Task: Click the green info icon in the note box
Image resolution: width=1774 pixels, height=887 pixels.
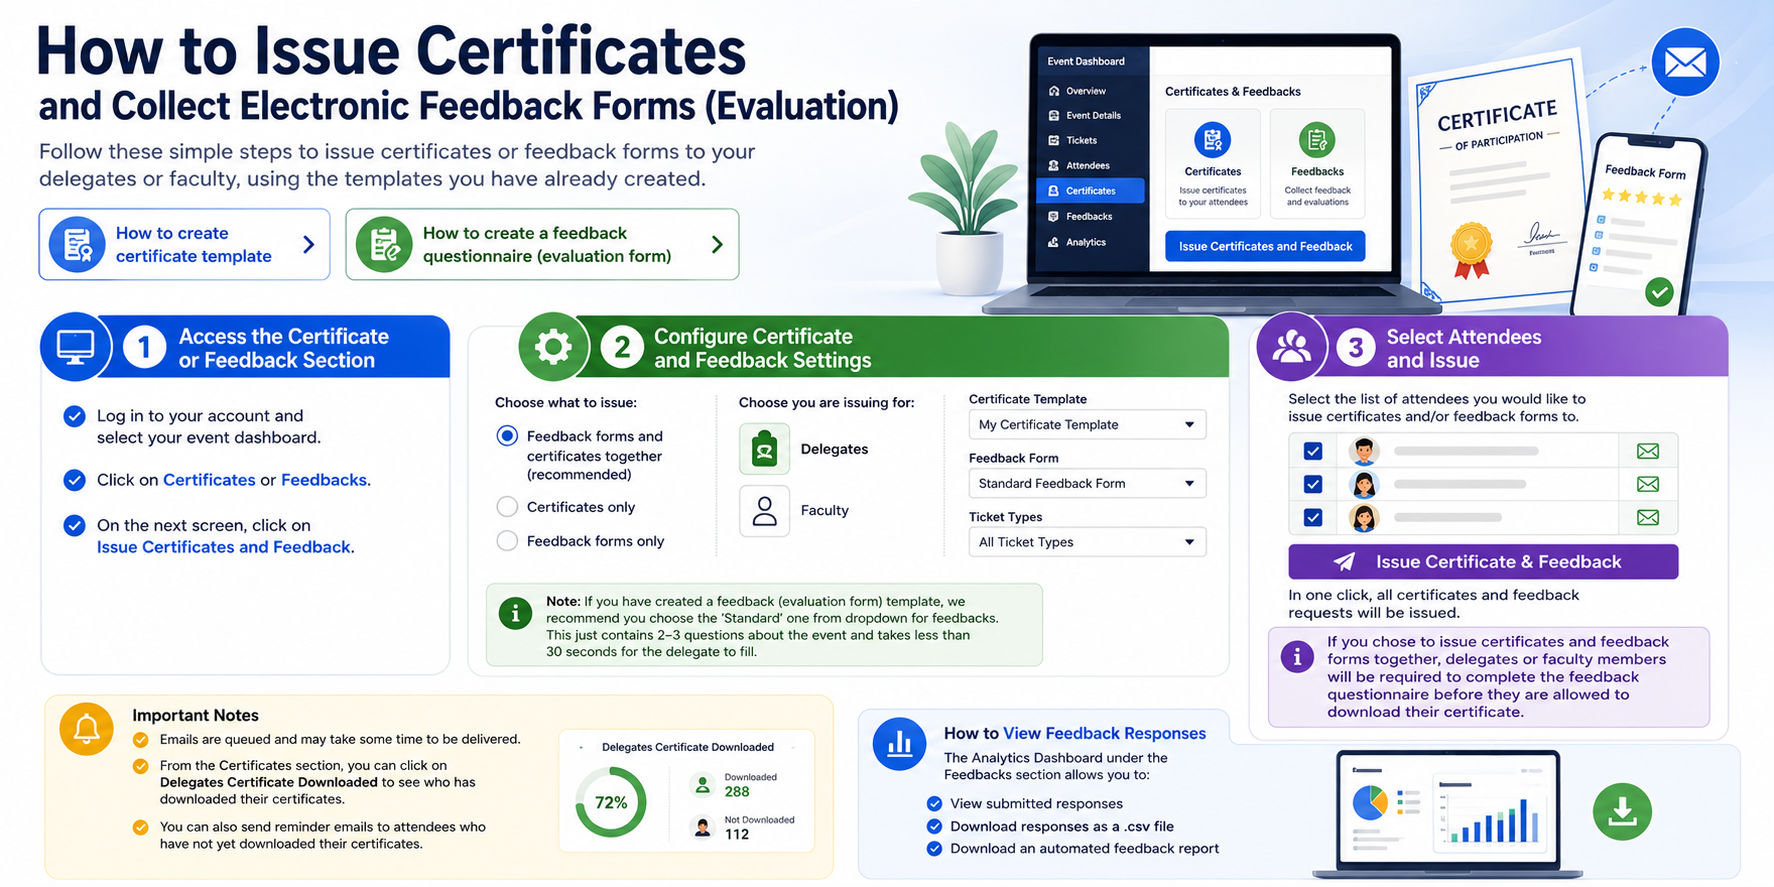Action: click(515, 613)
